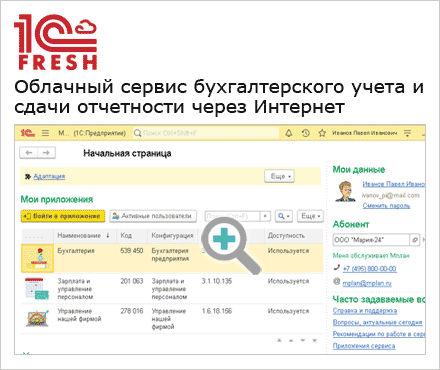Open Справка и поддержка link
The image size is (440, 370).
point(365,311)
